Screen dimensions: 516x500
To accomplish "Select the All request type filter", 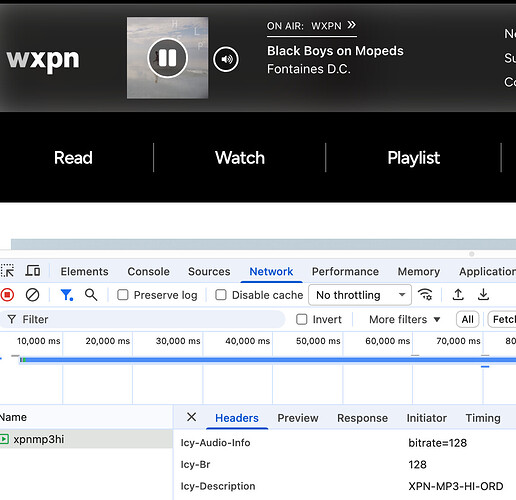I will (467, 319).
